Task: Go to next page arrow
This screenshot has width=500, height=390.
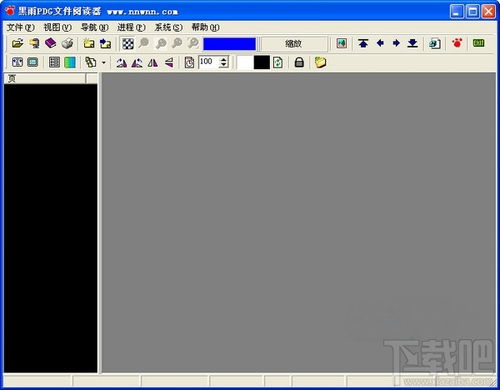Action: point(396,43)
